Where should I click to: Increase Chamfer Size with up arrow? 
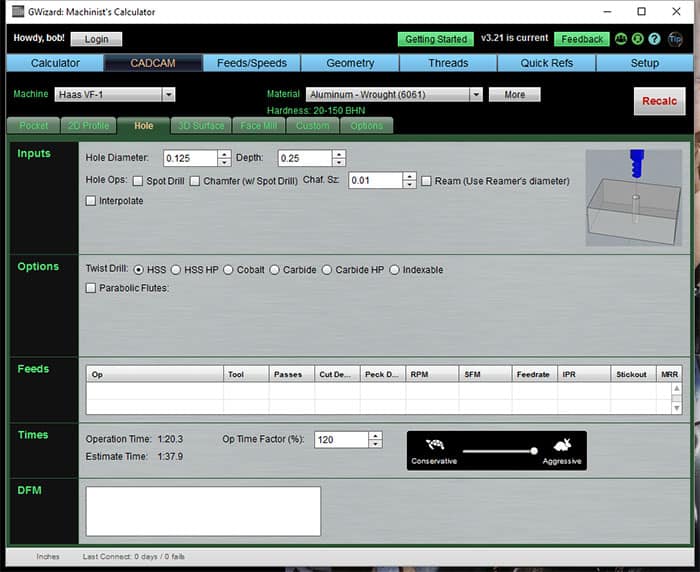409,176
